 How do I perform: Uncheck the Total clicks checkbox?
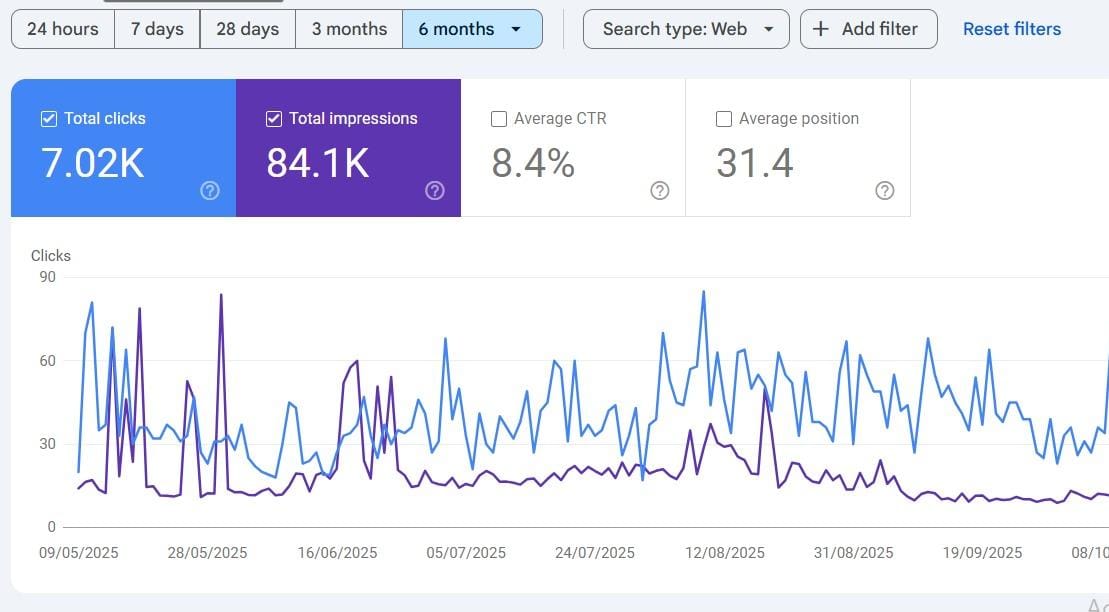pyautogui.click(x=48, y=119)
